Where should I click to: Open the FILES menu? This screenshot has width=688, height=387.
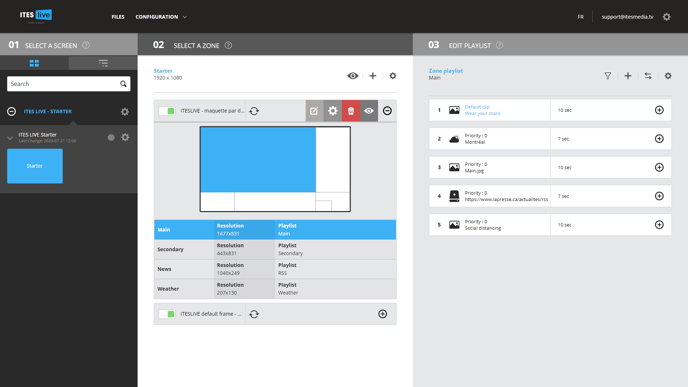118,17
